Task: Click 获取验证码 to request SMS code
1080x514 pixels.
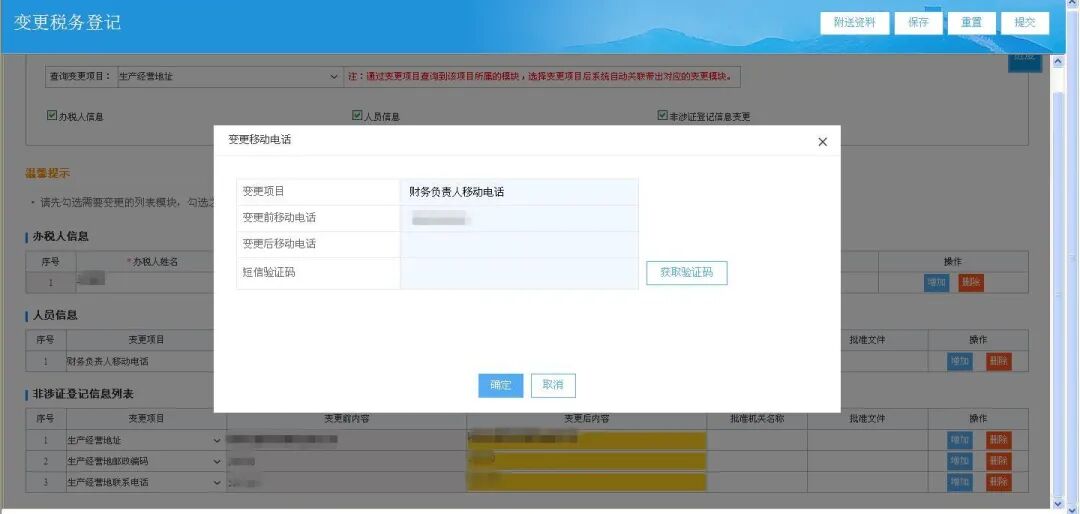Action: click(687, 273)
